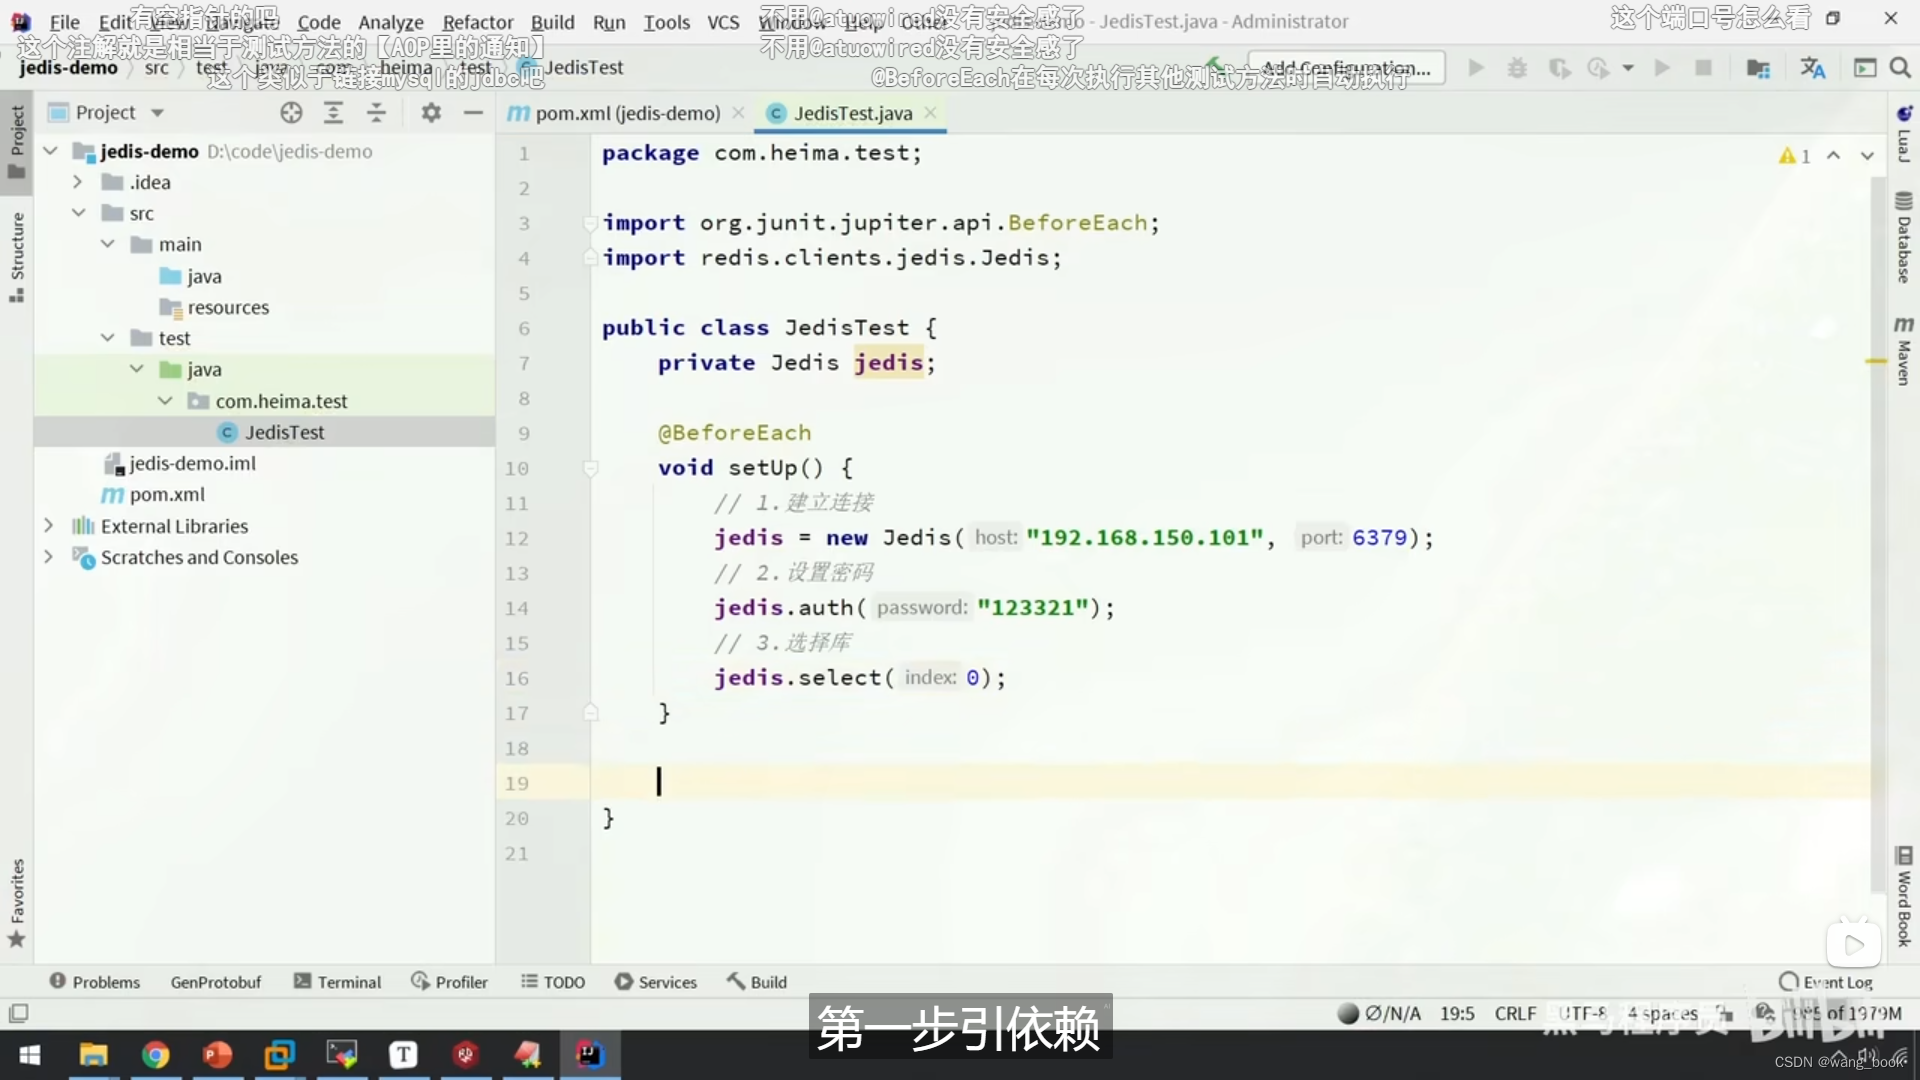Click the Collapse All icon in Project panel
The height and width of the screenshot is (1080, 1920).
tap(376, 113)
